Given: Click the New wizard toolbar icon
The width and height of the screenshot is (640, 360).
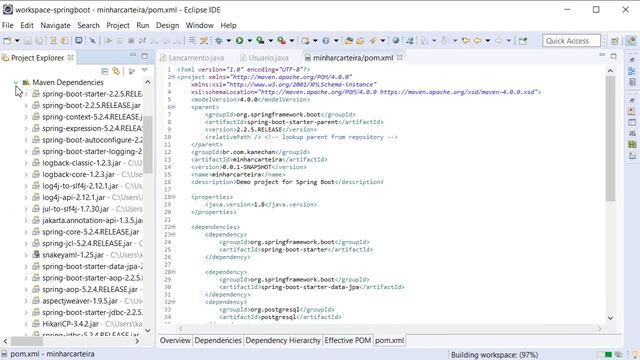Looking at the screenshot, I should point(7,41).
